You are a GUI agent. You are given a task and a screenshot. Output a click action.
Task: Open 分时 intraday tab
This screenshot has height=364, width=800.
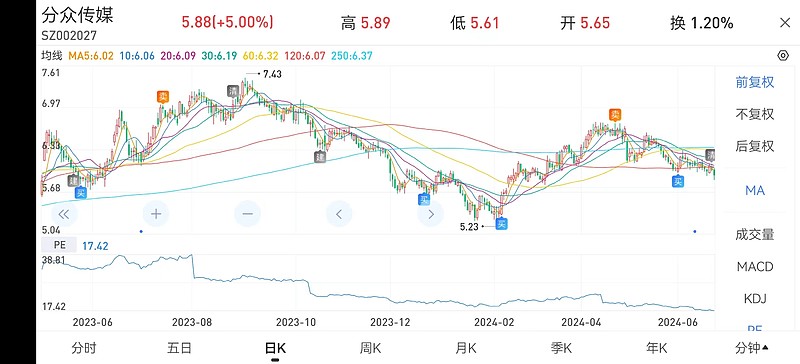click(x=84, y=349)
